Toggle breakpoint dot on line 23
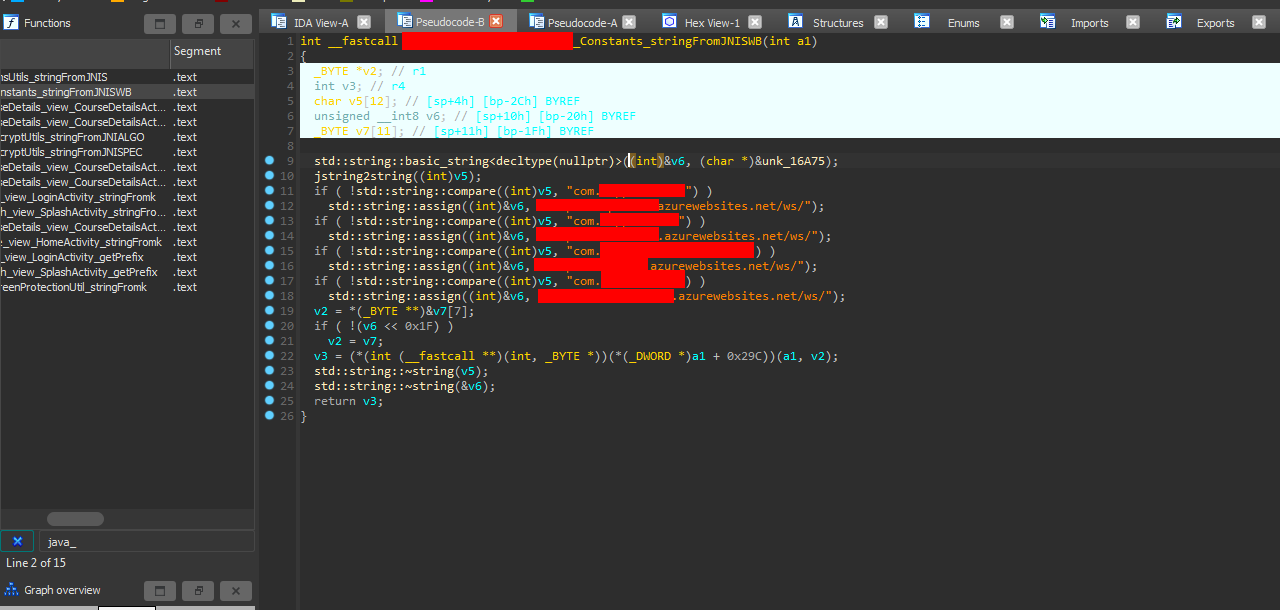This screenshot has height=610, width=1280. click(269, 371)
